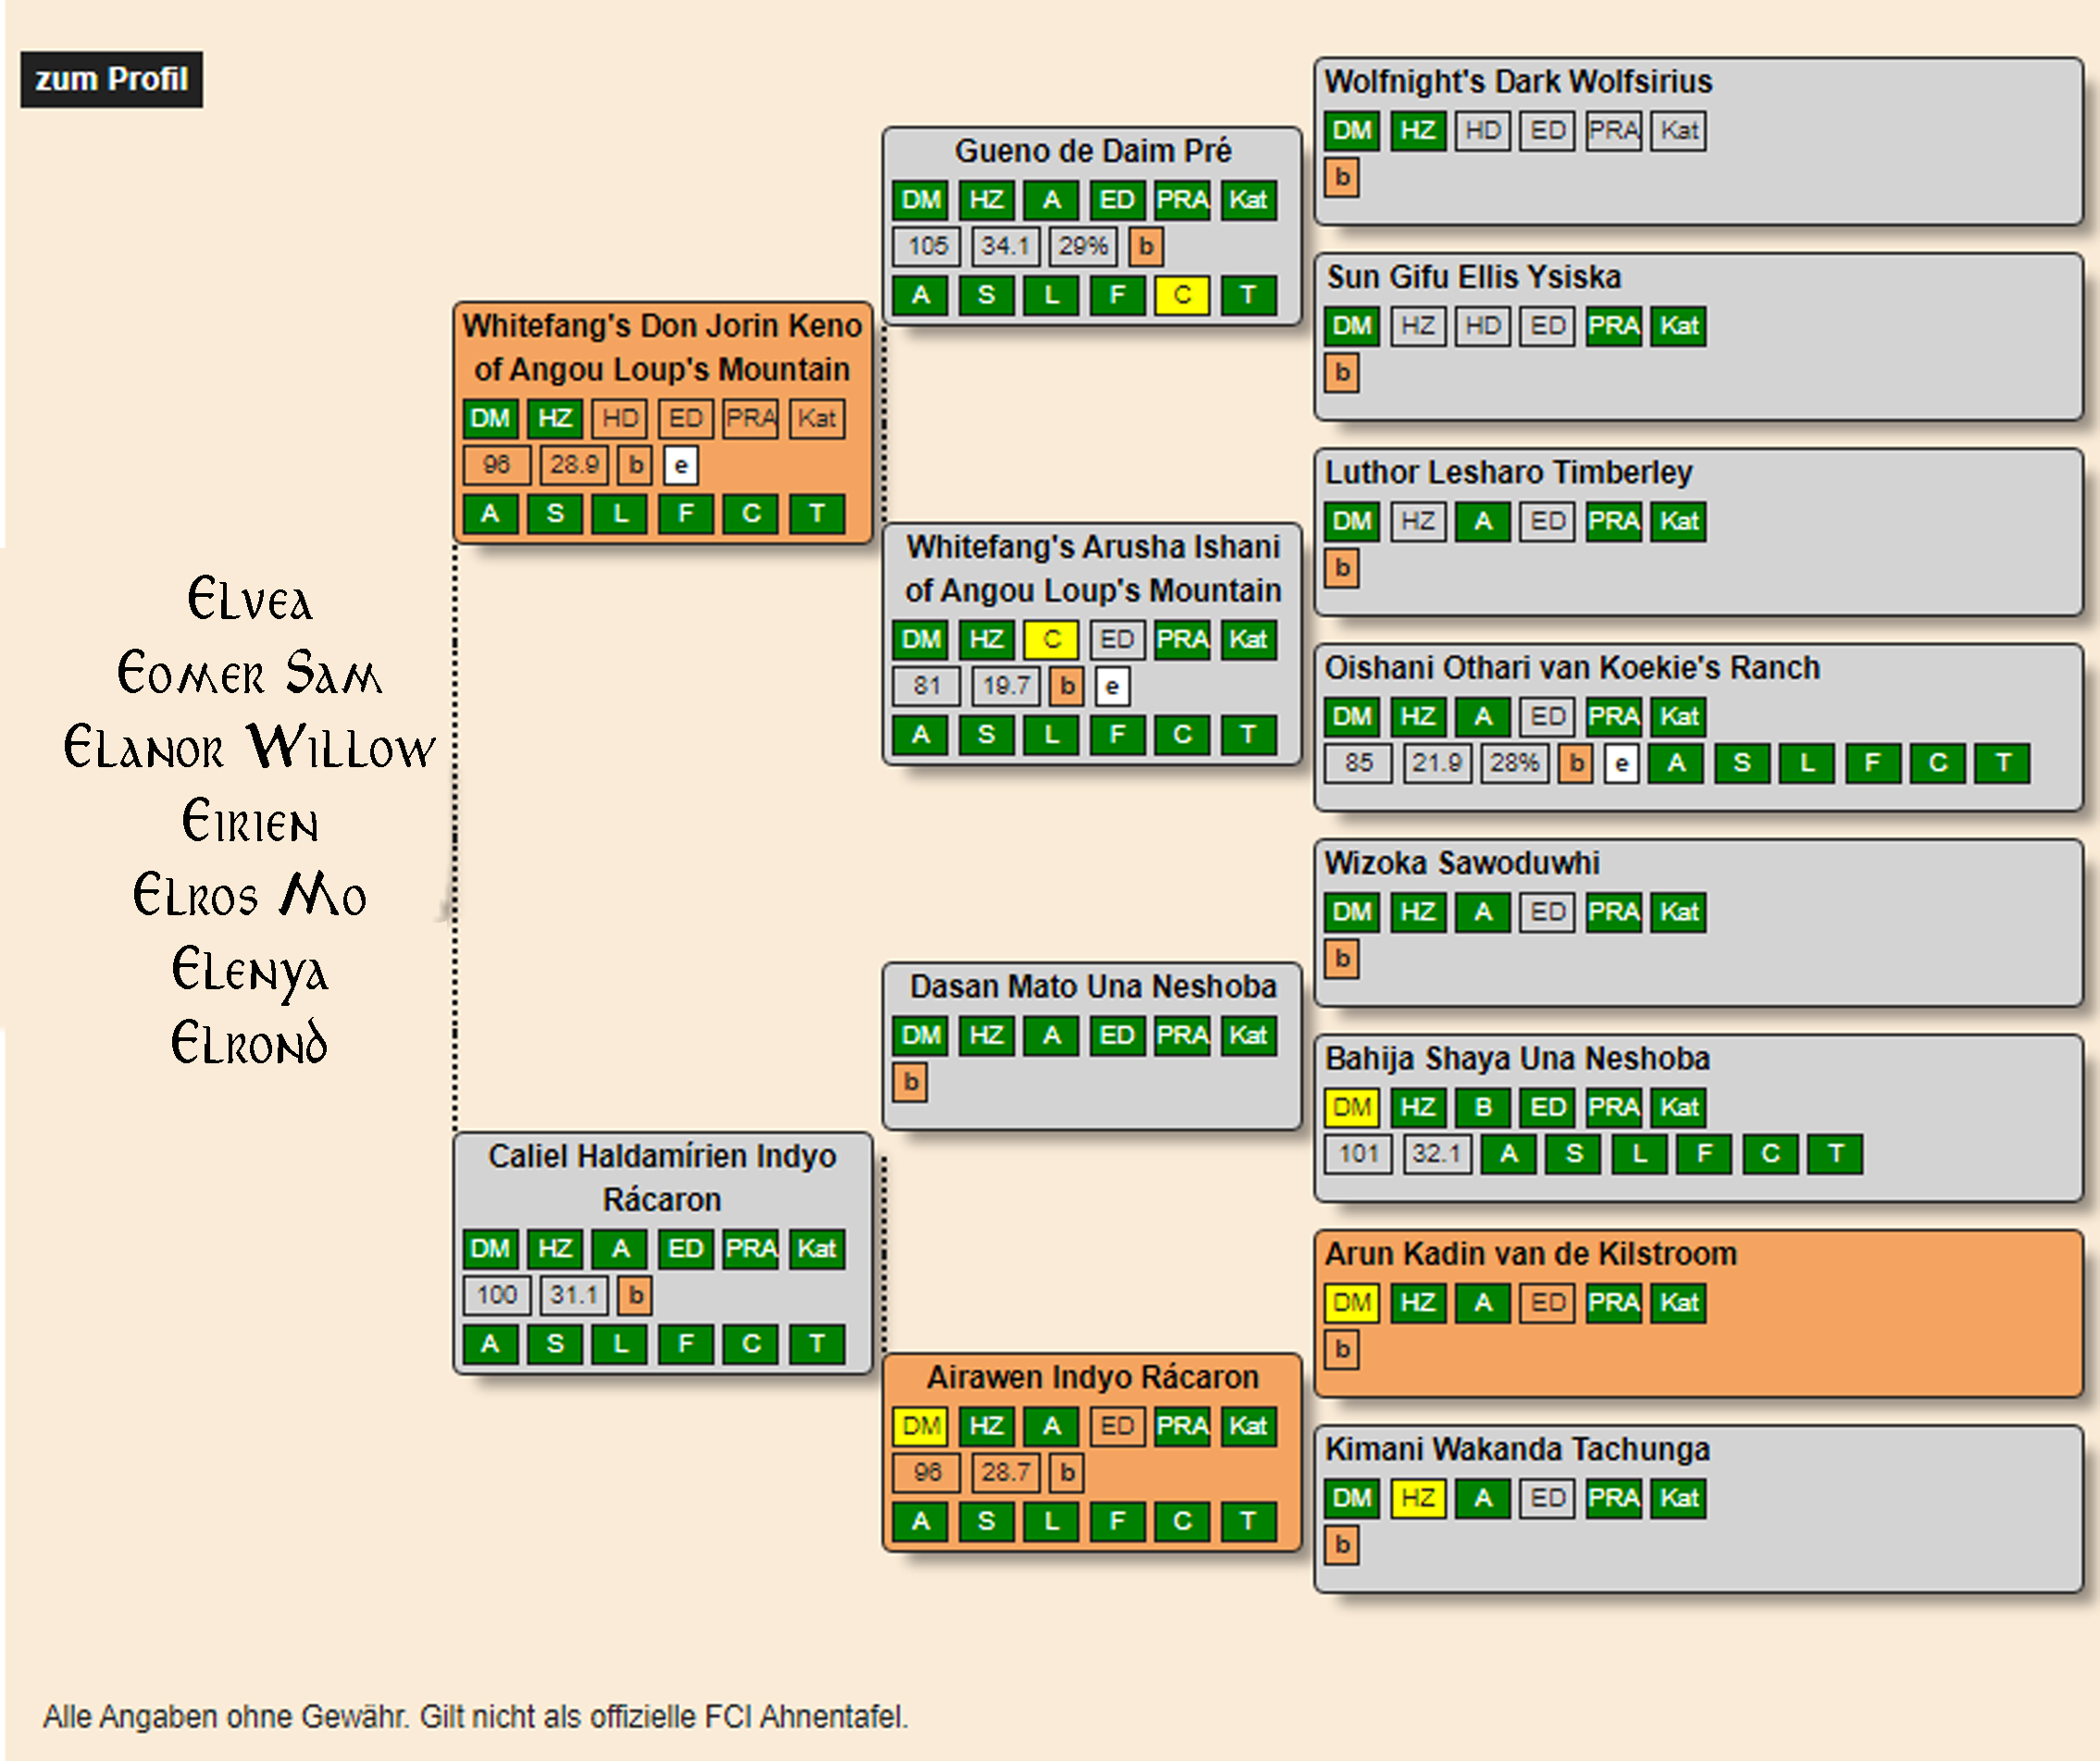
Task: Click white 'e' badge in Whitefang's Don Jorin Keno
Action: [x=680, y=465]
